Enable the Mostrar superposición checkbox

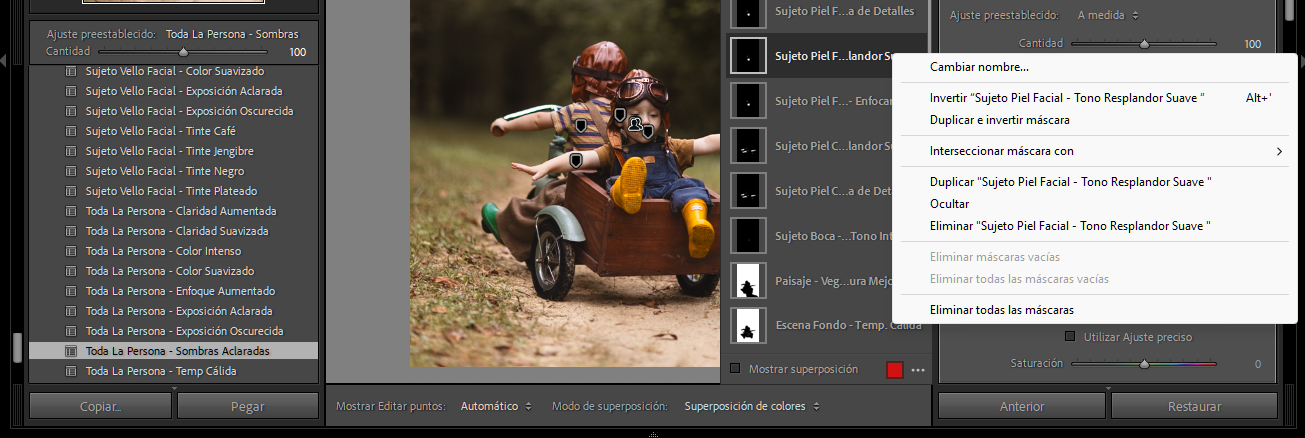tap(736, 369)
